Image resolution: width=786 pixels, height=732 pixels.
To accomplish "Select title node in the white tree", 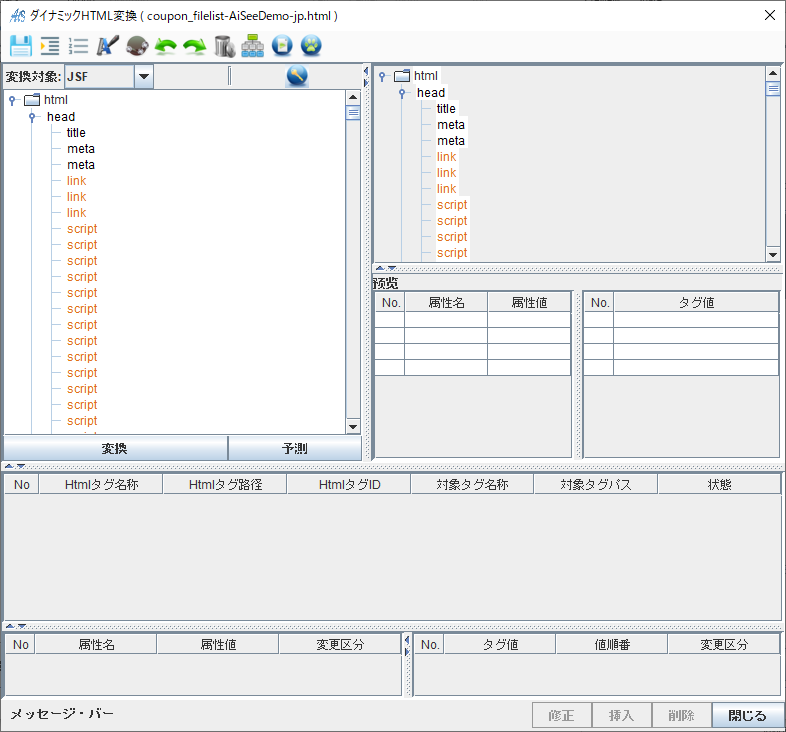I will click(76, 133).
